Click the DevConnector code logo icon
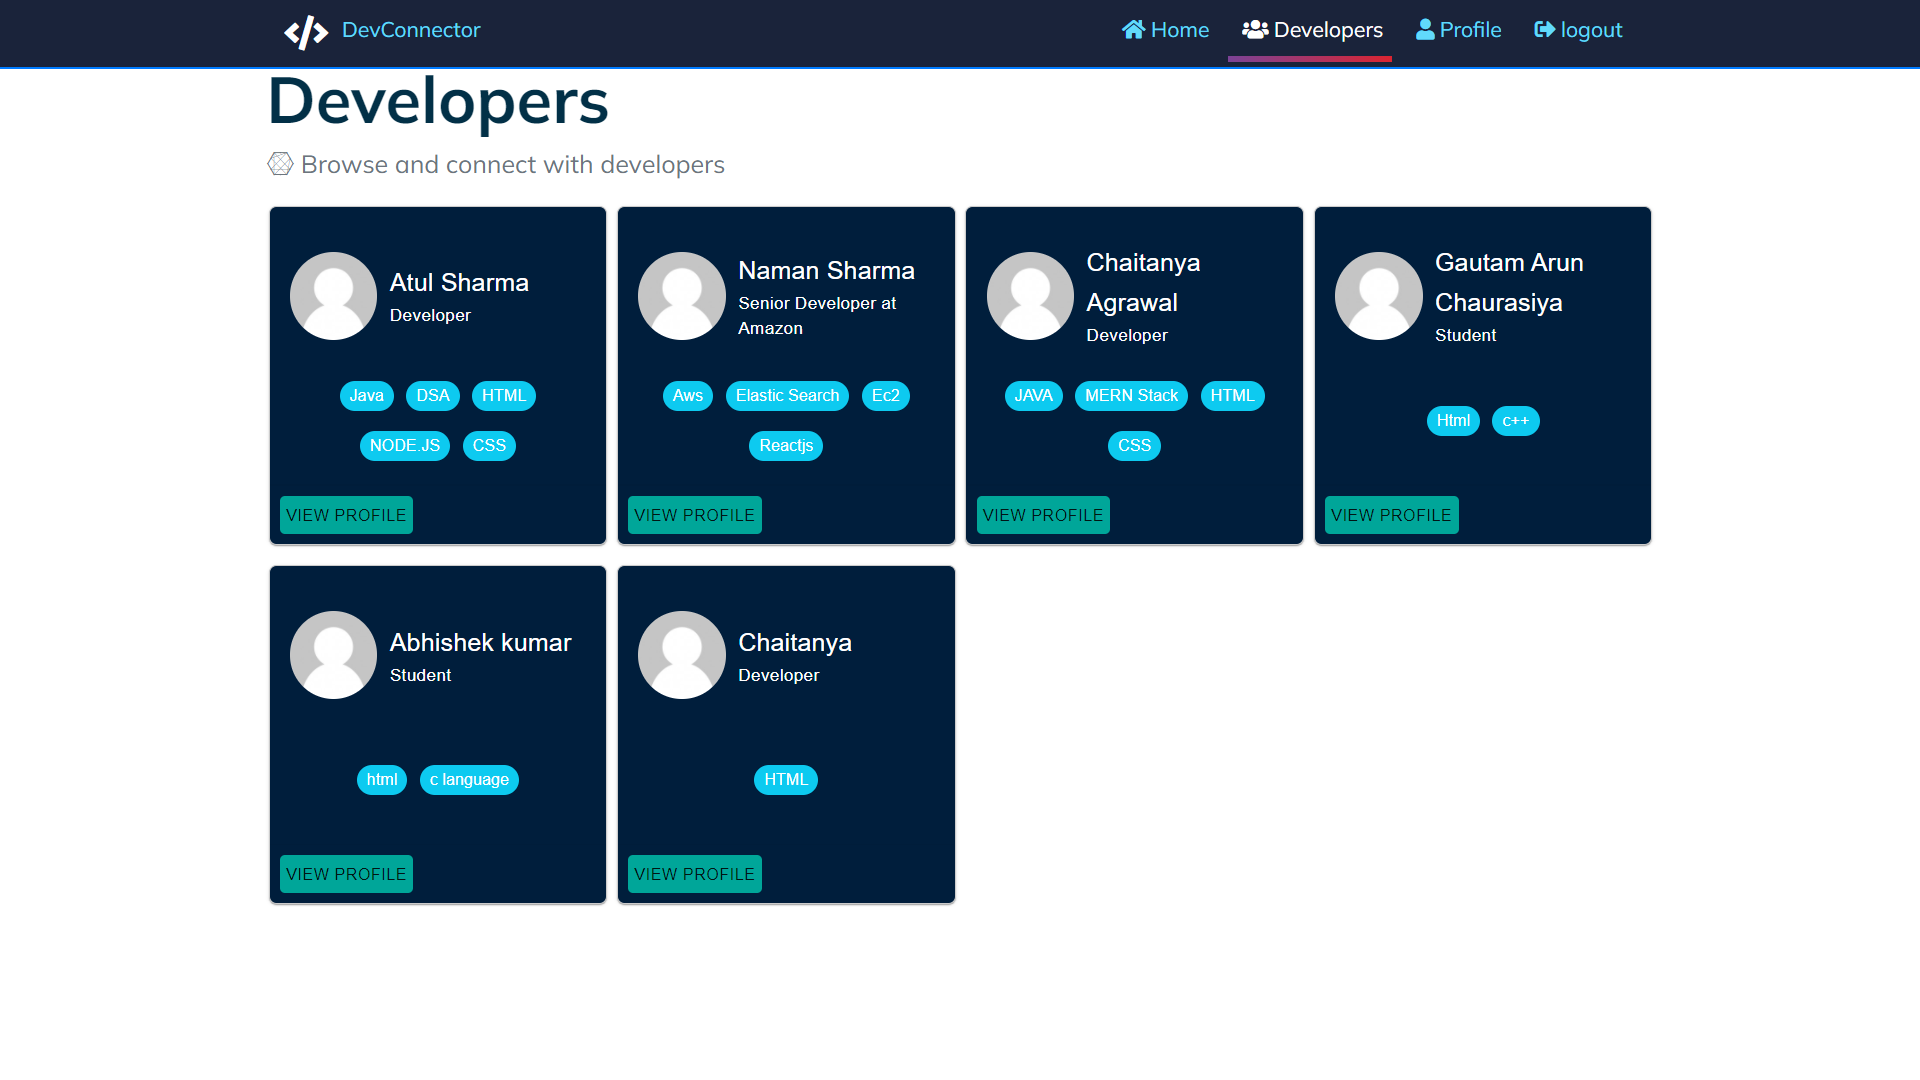Image resolution: width=1920 pixels, height=1080 pixels. pos(306,32)
